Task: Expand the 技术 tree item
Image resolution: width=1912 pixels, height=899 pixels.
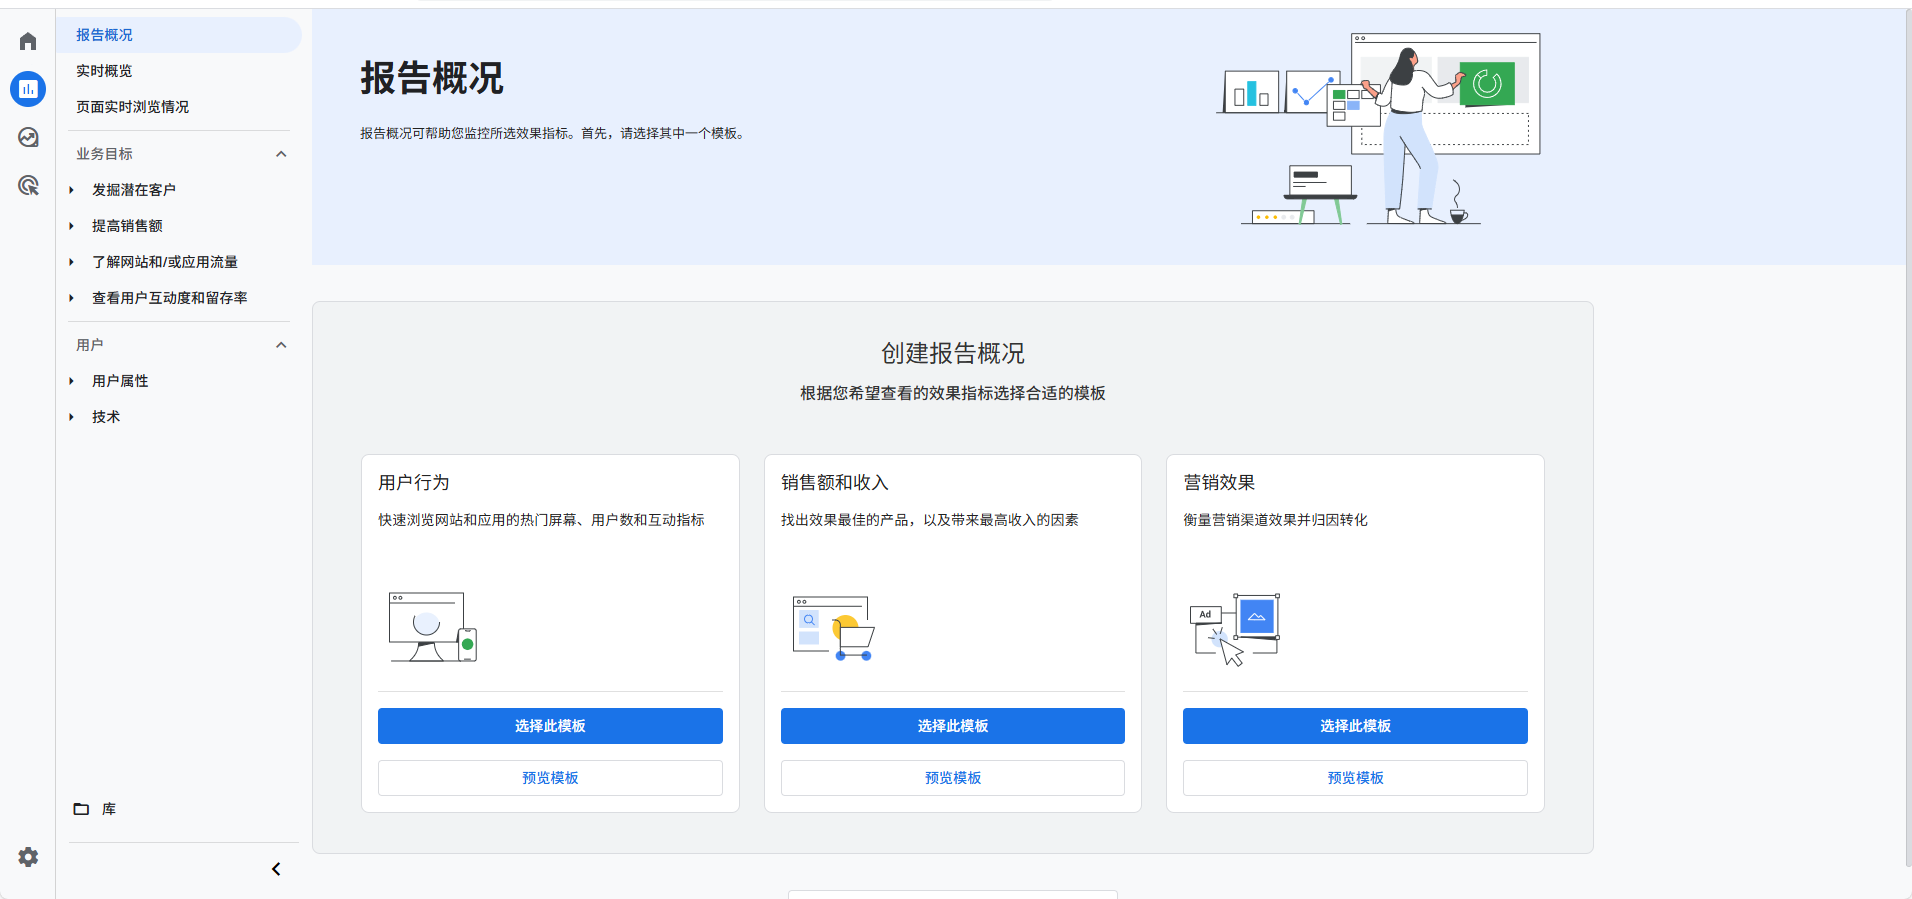Action: [72, 417]
